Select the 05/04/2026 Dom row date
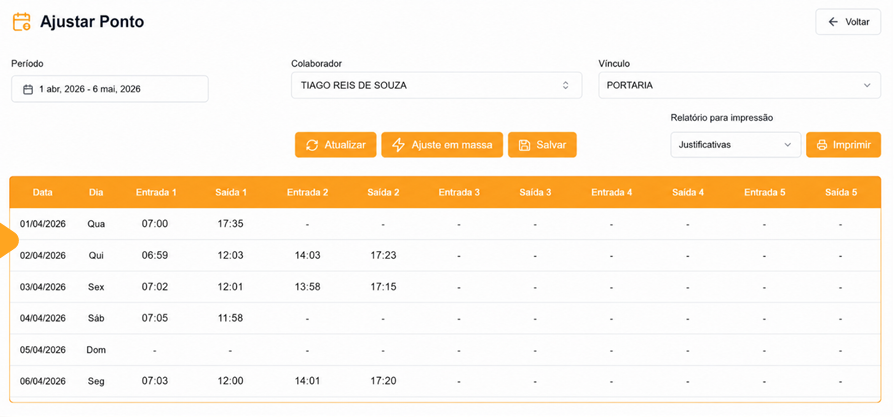This screenshot has height=417, width=894. point(43,350)
